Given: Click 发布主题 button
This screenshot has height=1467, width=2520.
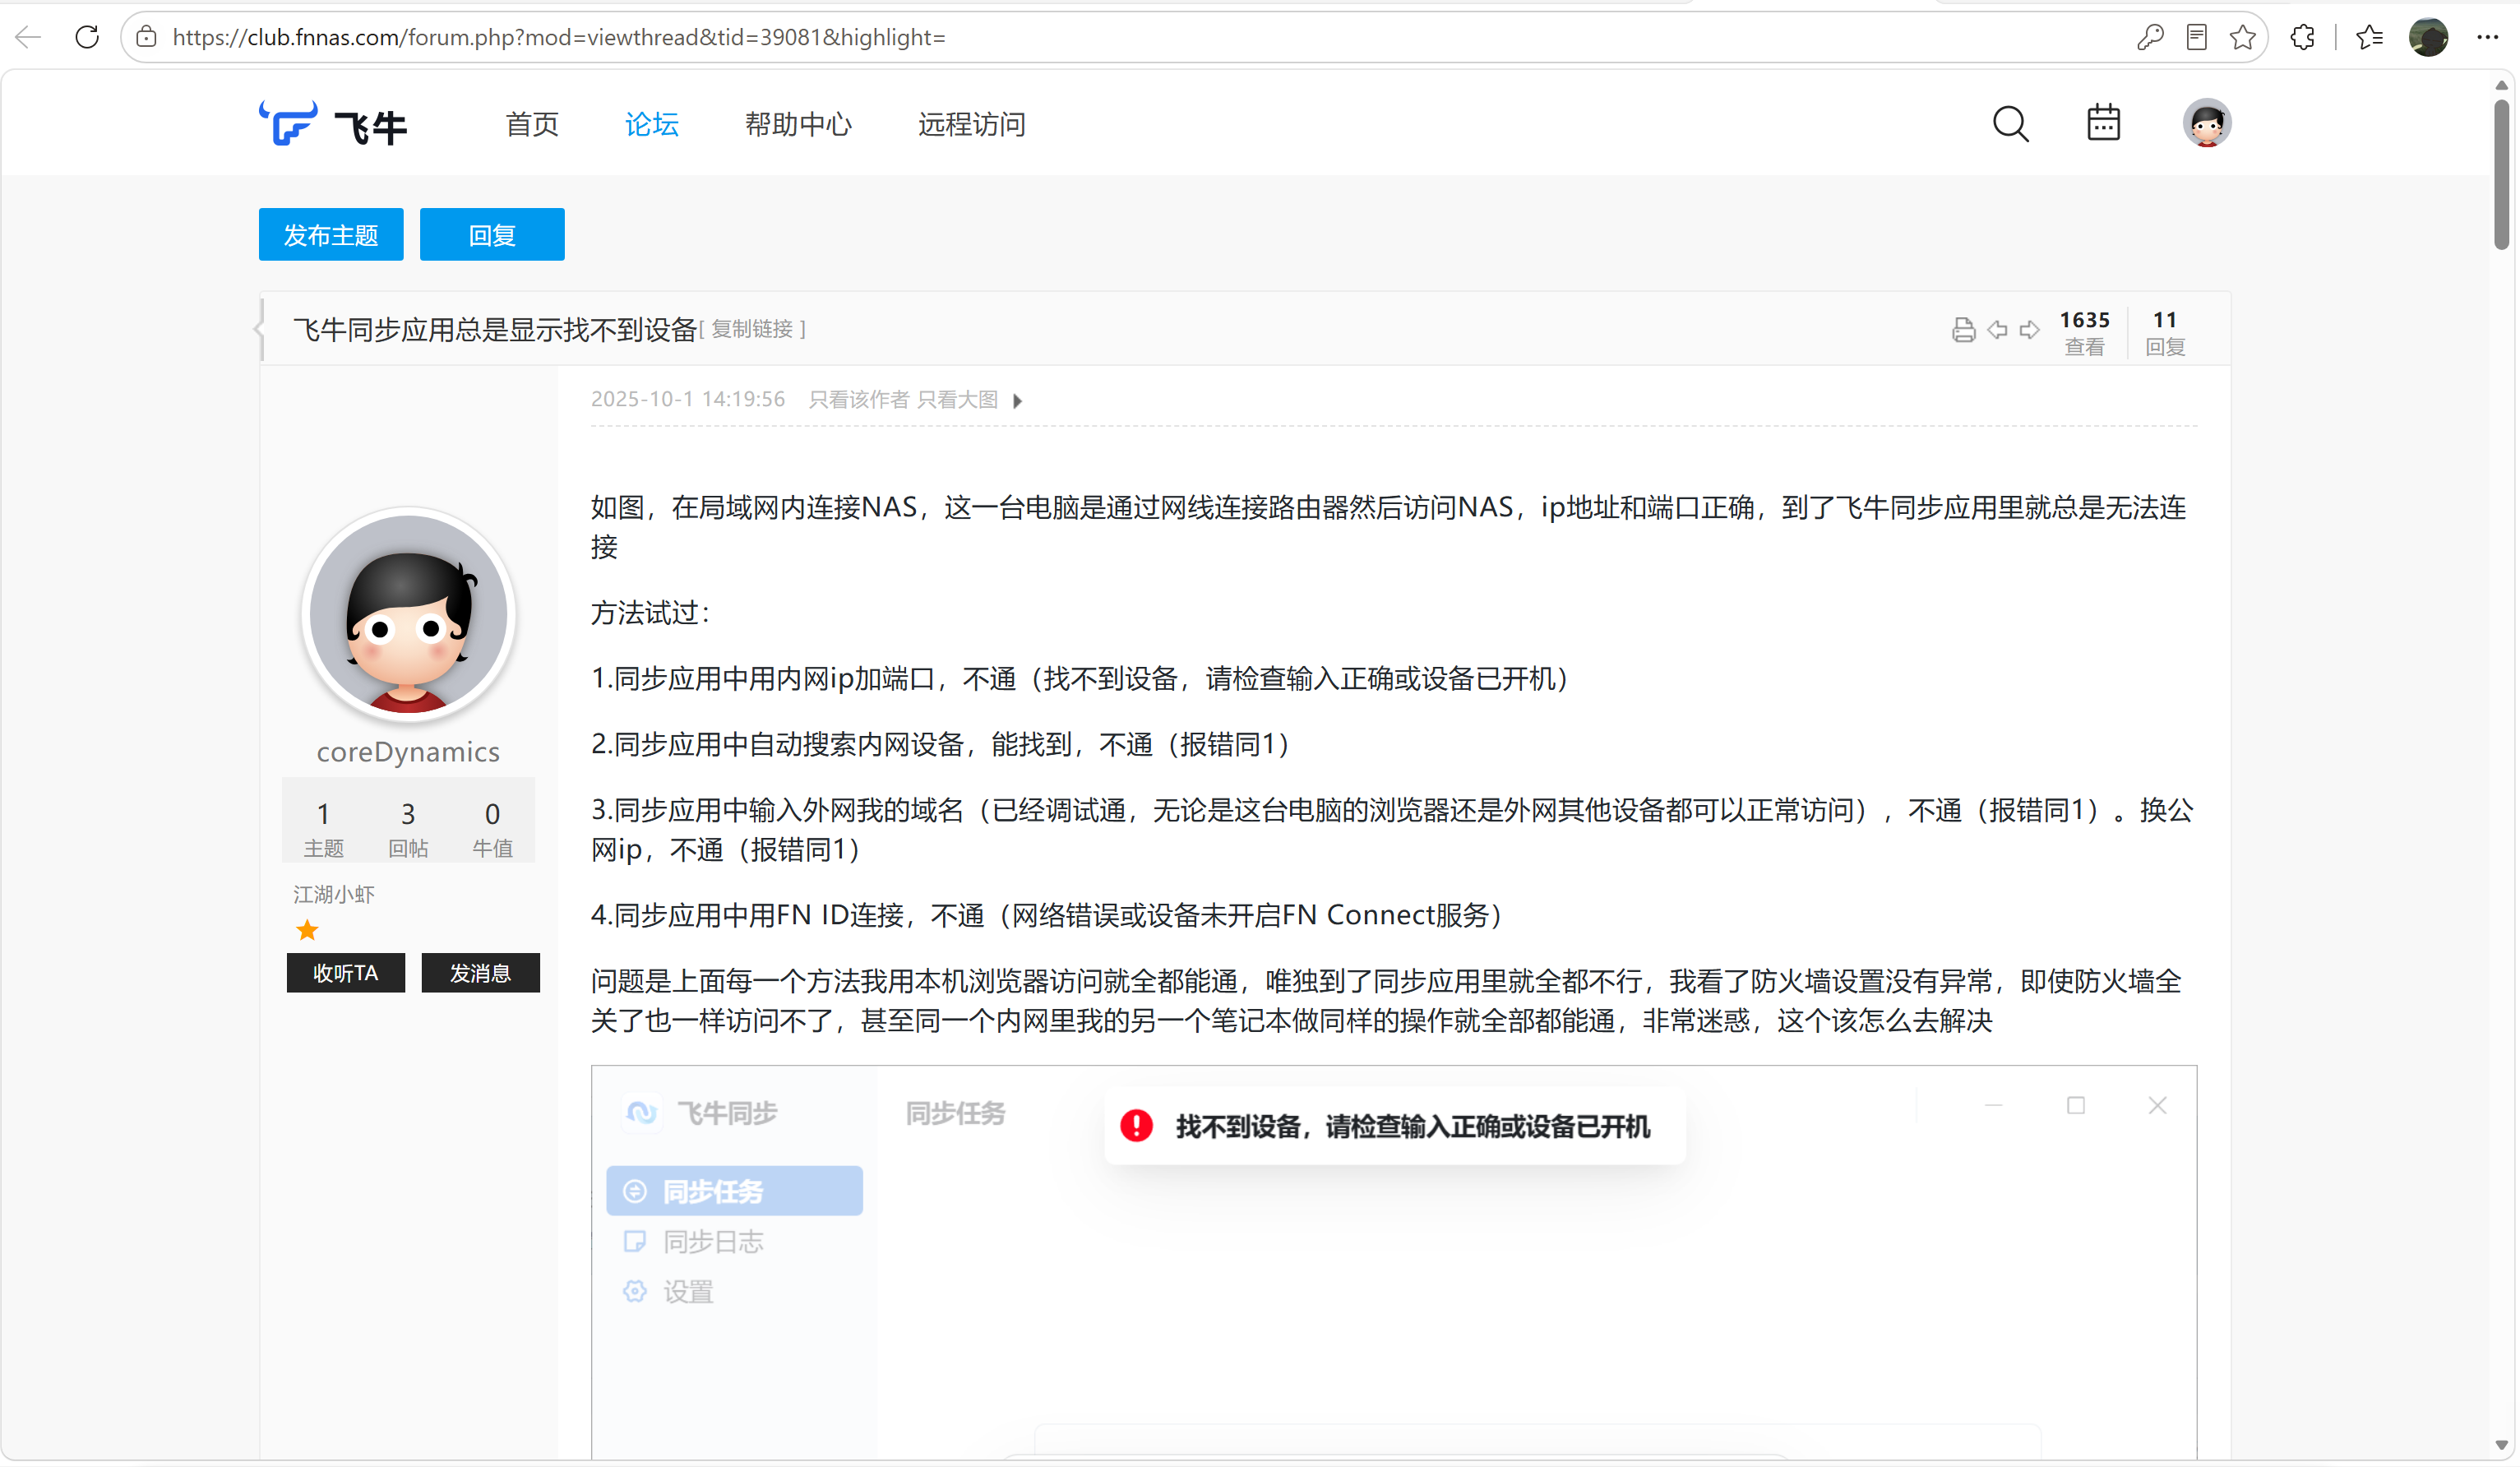Looking at the screenshot, I should pyautogui.click(x=331, y=235).
